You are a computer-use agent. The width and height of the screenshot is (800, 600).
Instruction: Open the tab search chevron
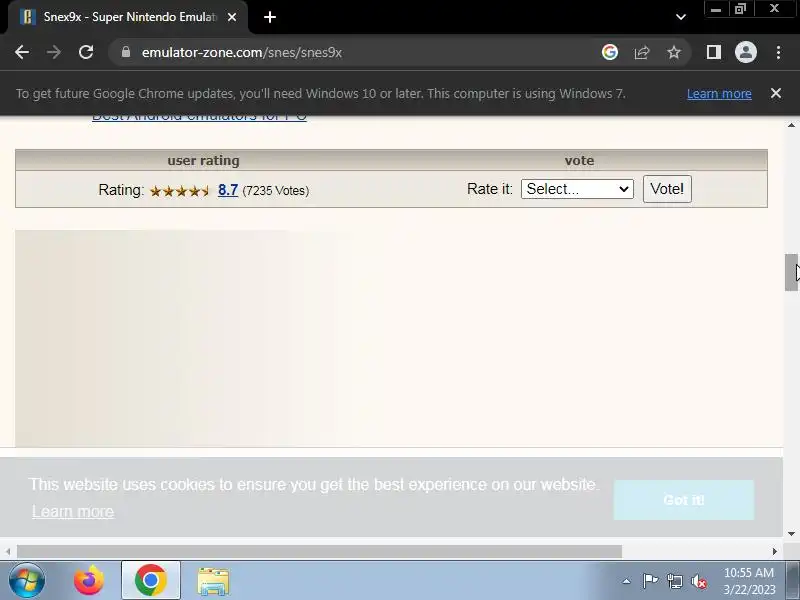(681, 17)
